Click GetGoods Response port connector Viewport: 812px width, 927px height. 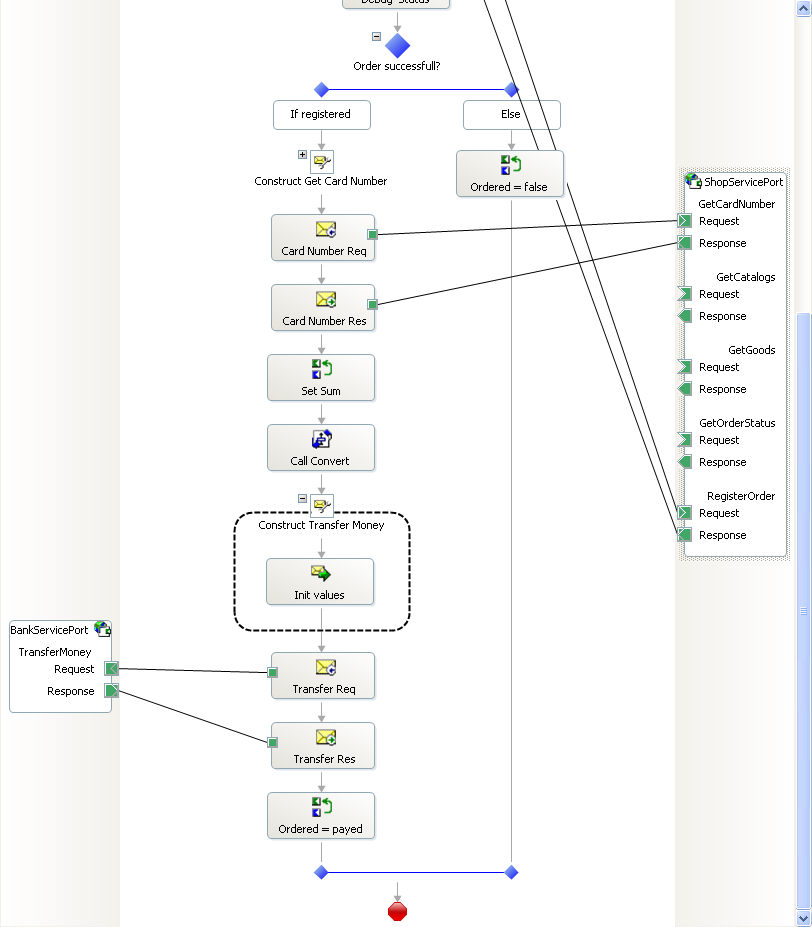pos(684,388)
